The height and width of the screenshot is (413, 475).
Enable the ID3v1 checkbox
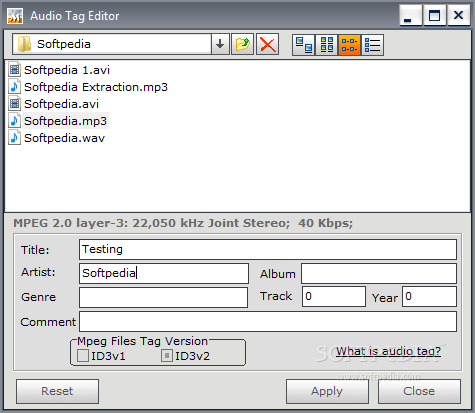click(83, 356)
